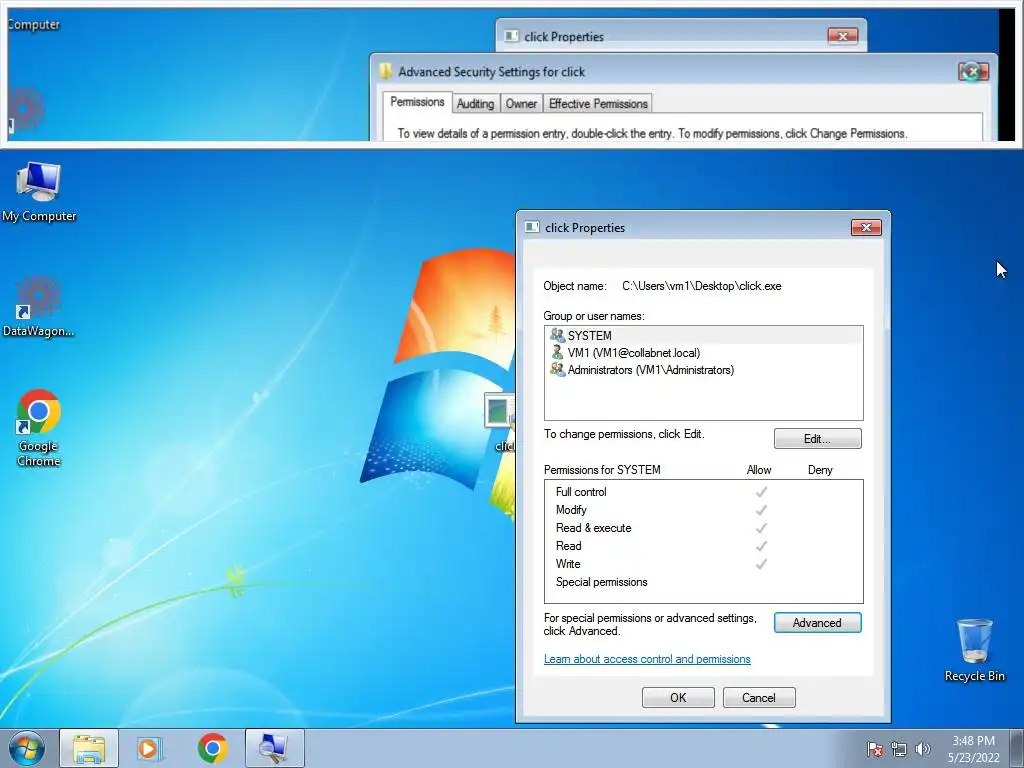Click the Allow checkmark for Write

761,564
